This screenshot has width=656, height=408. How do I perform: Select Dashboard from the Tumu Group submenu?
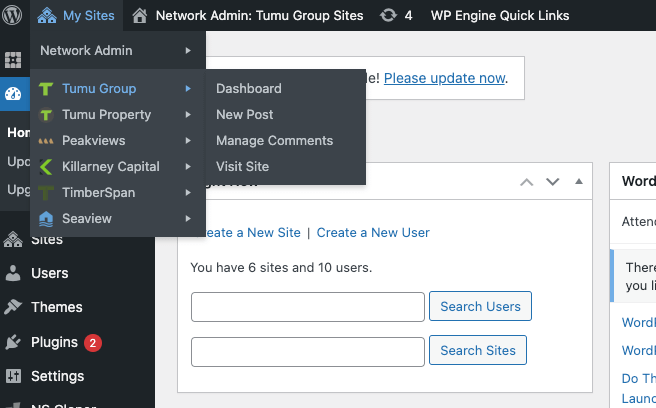click(248, 89)
